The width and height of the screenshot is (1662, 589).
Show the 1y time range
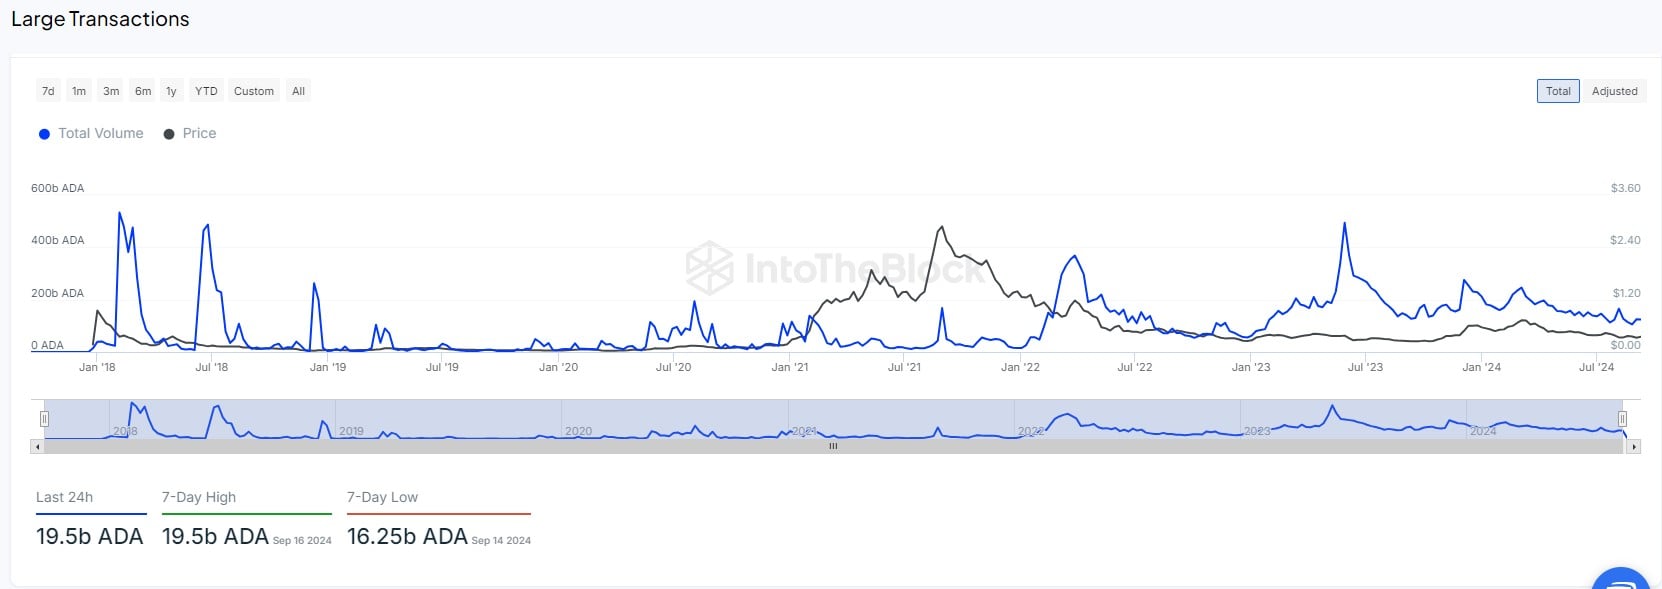click(171, 91)
